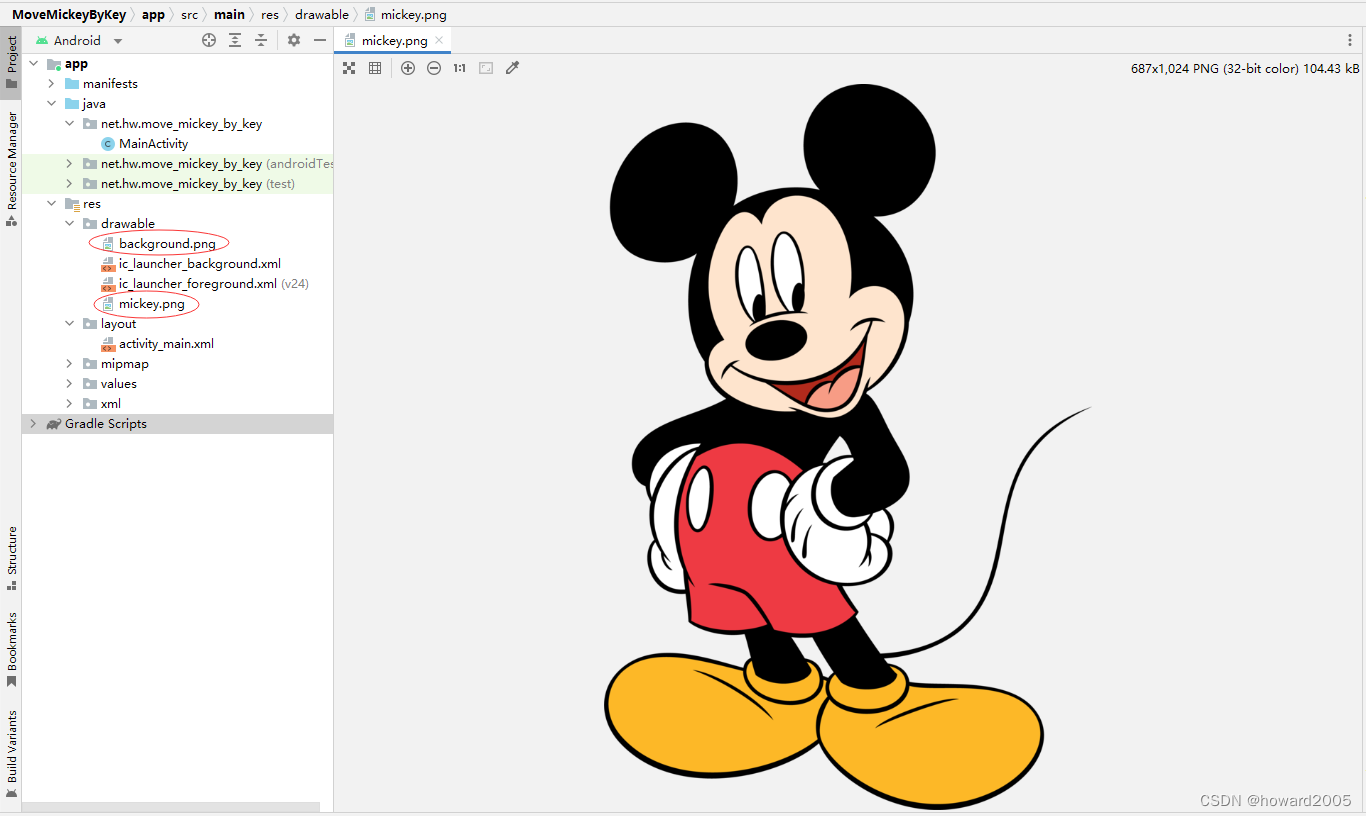This screenshot has height=816, width=1366.
Task: Set image zoom to actual size 1:1
Action: (460, 68)
